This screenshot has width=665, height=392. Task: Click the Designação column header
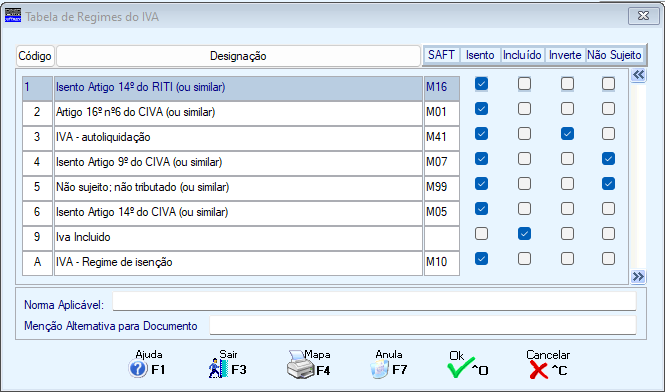[238, 56]
